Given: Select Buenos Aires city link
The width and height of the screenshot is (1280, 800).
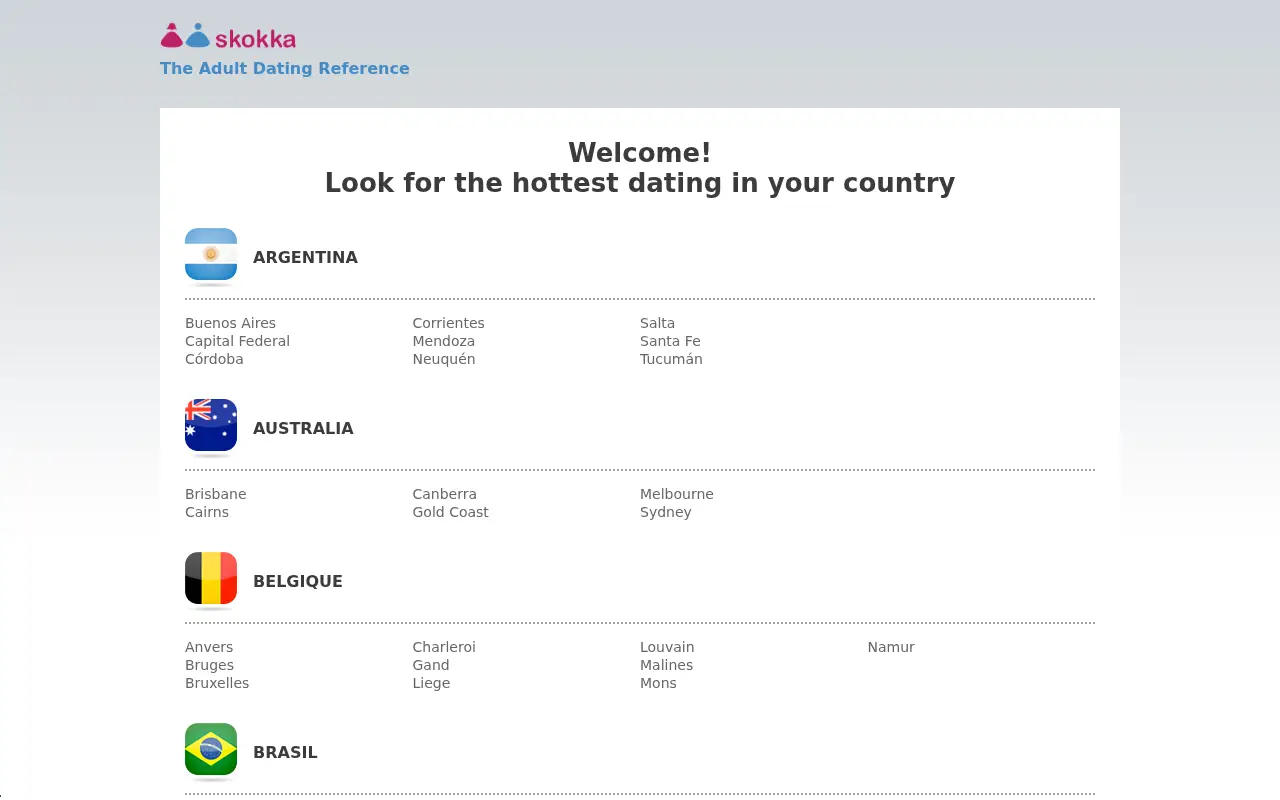Looking at the screenshot, I should [230, 323].
